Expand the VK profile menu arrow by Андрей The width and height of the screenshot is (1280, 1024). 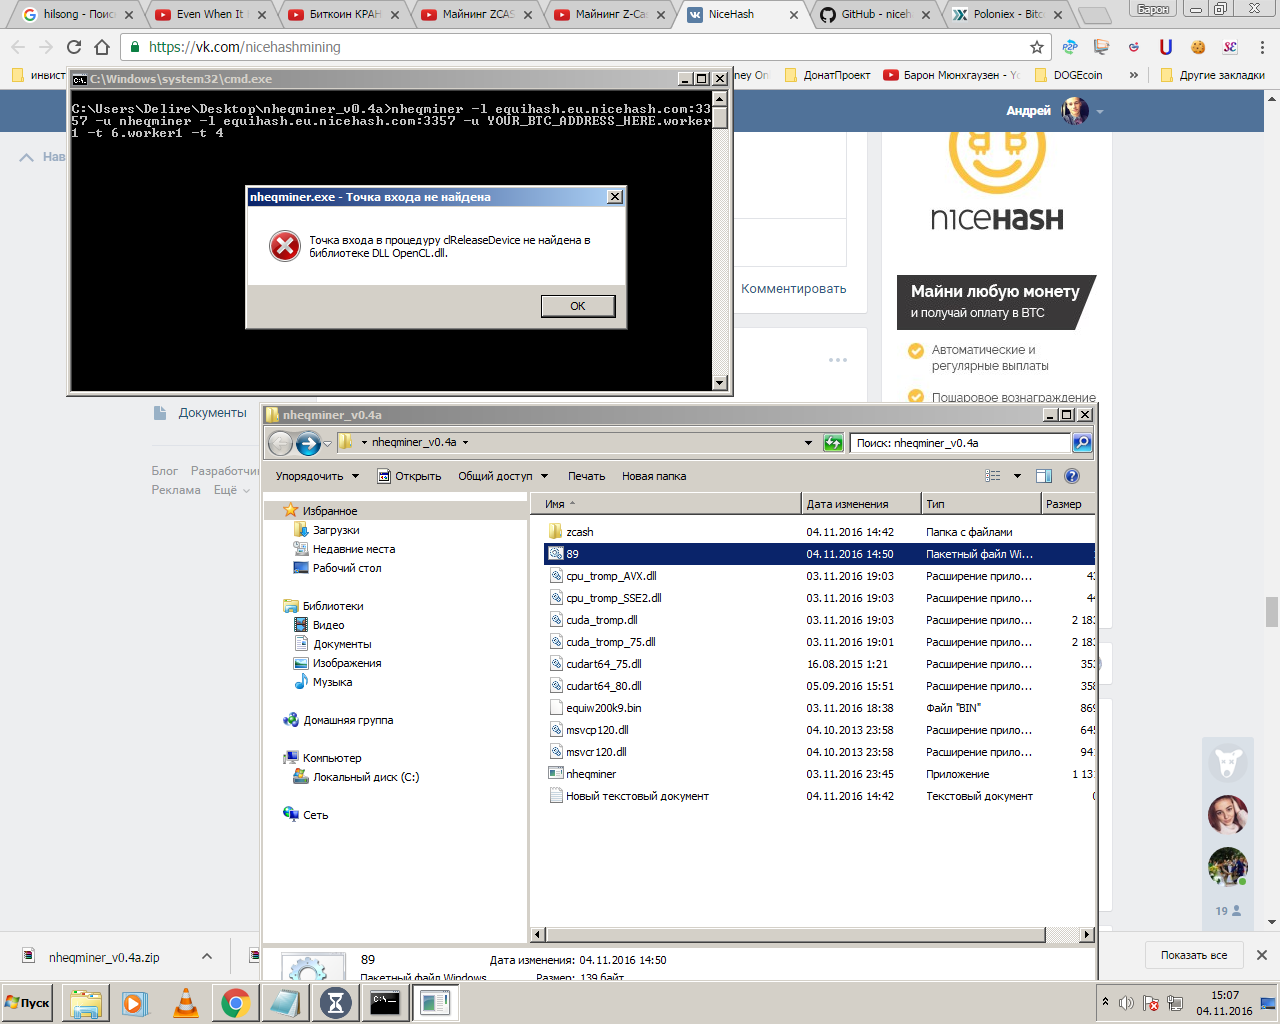click(x=1100, y=112)
